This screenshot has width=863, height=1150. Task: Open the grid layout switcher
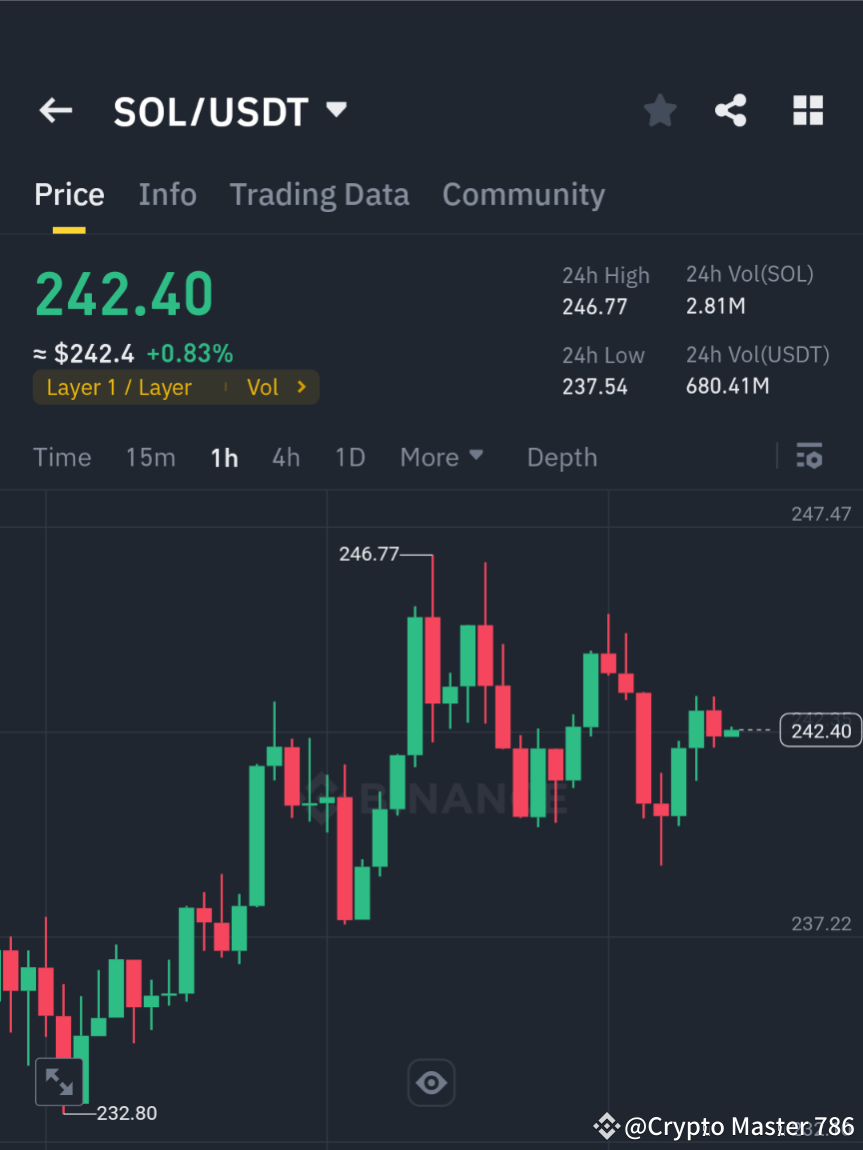[807, 110]
